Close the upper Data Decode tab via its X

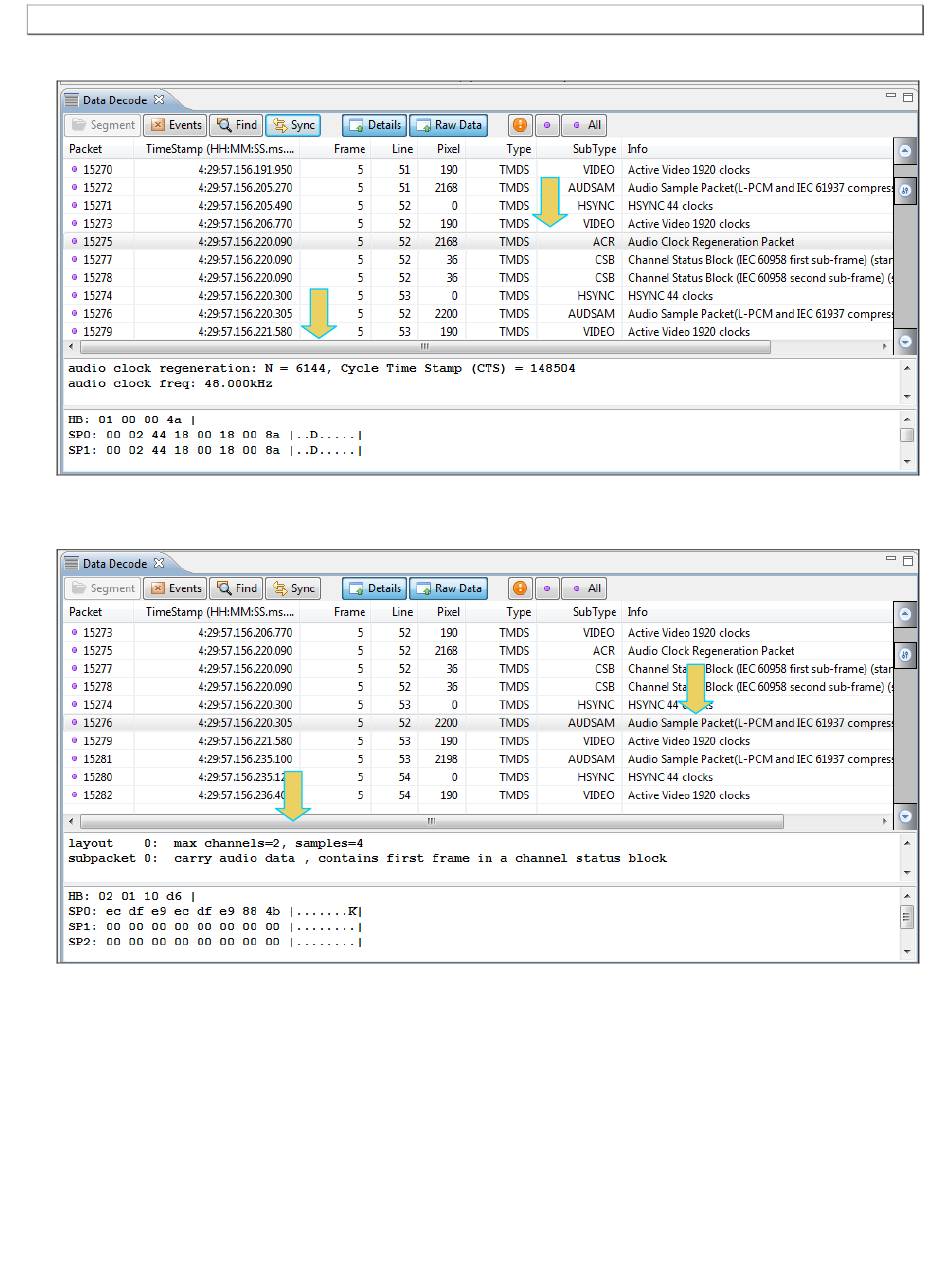pos(158,100)
